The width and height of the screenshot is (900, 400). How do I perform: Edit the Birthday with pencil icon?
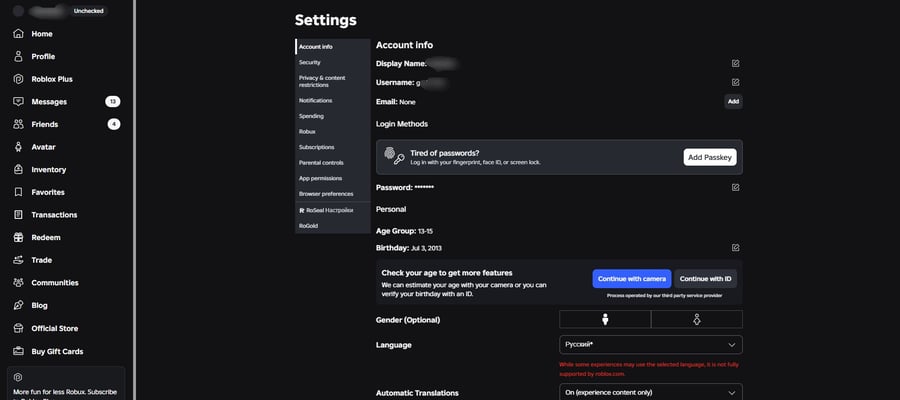(x=735, y=247)
